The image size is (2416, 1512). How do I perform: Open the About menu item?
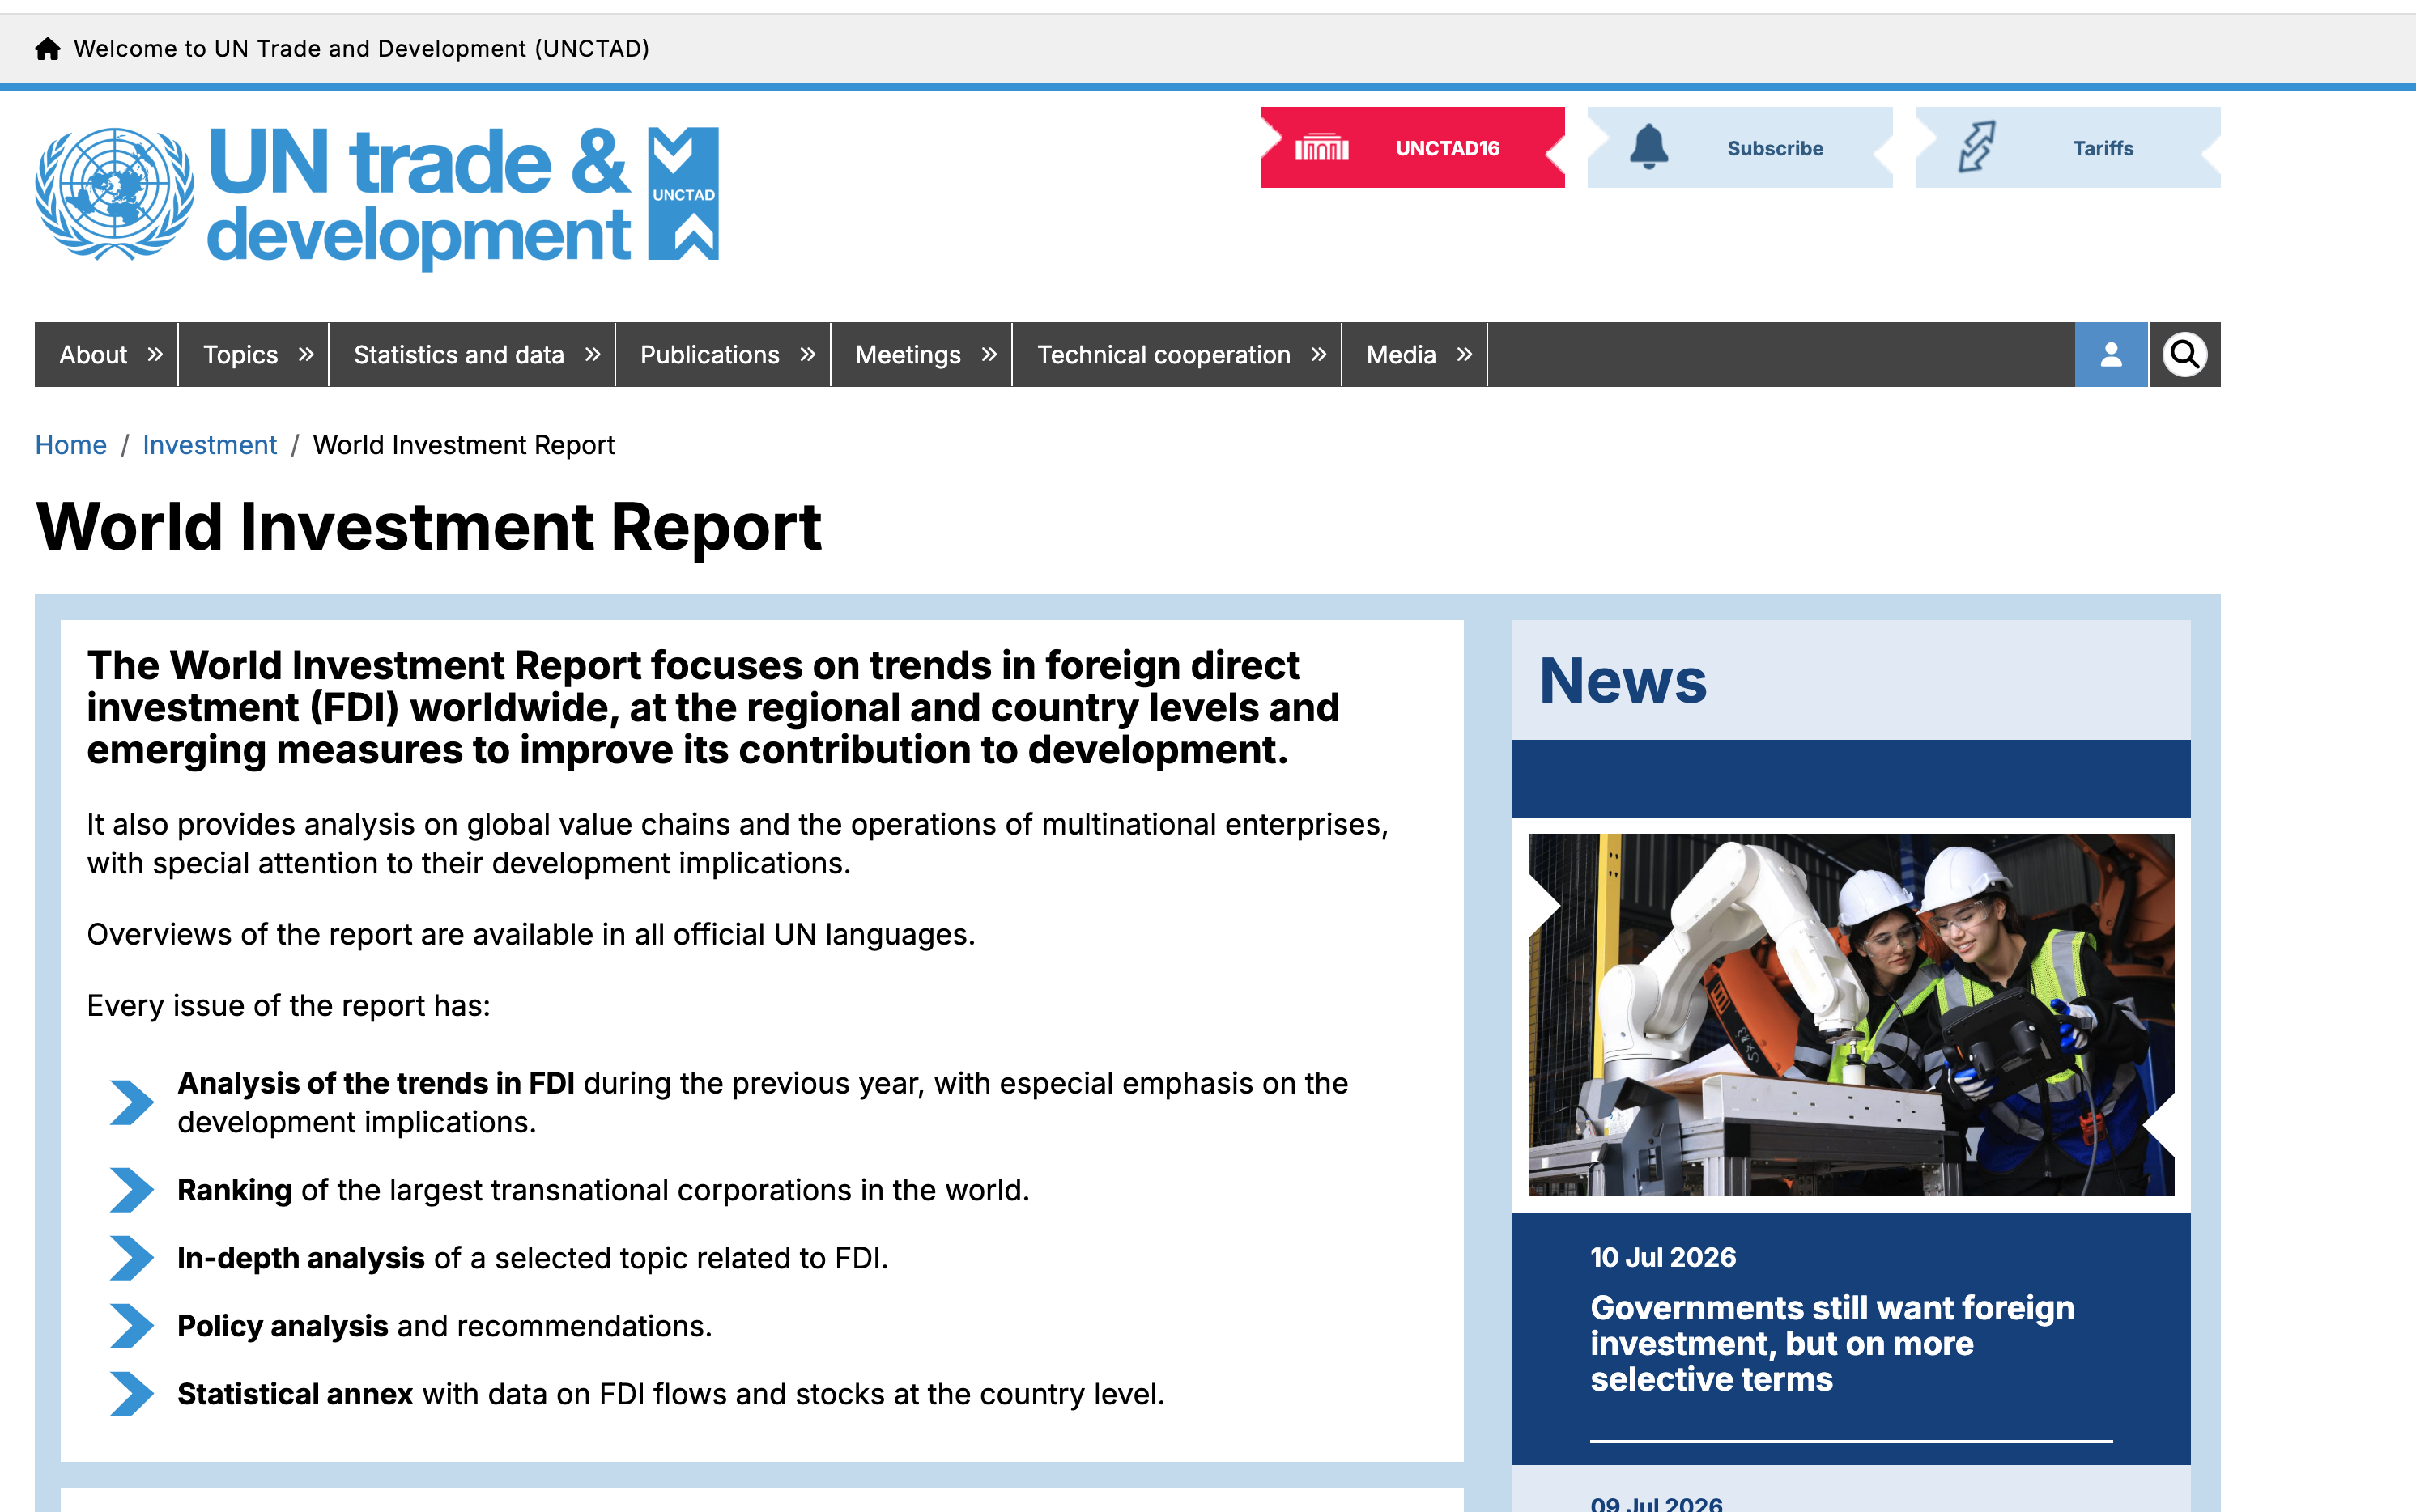pyautogui.click(x=93, y=355)
